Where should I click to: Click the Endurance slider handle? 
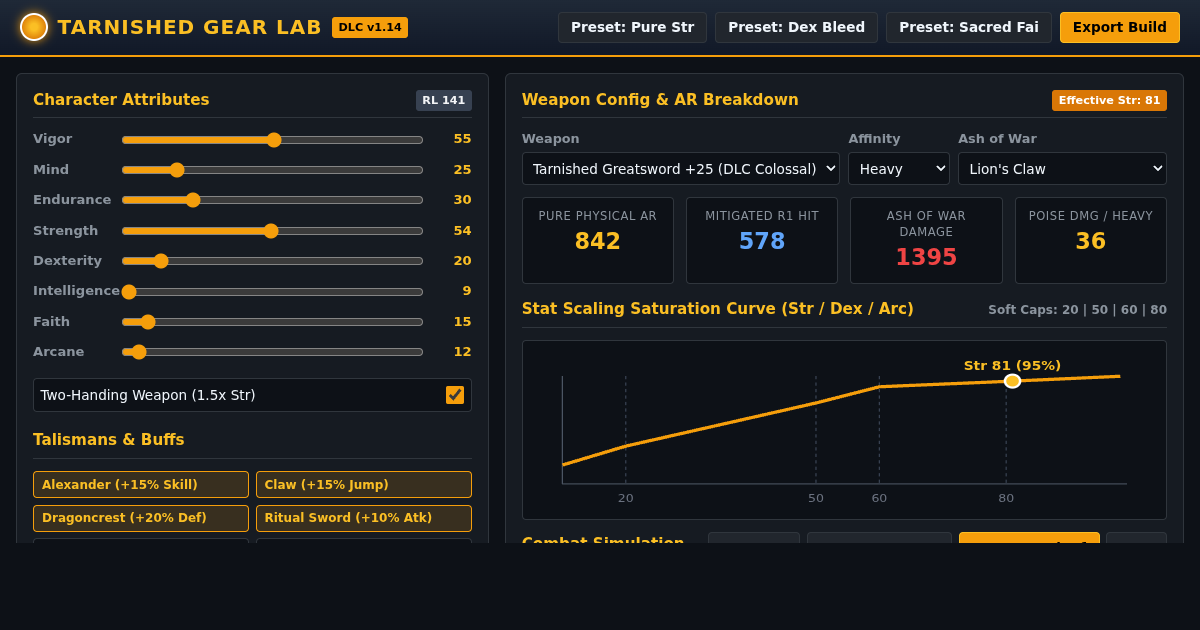pyautogui.click(x=193, y=200)
